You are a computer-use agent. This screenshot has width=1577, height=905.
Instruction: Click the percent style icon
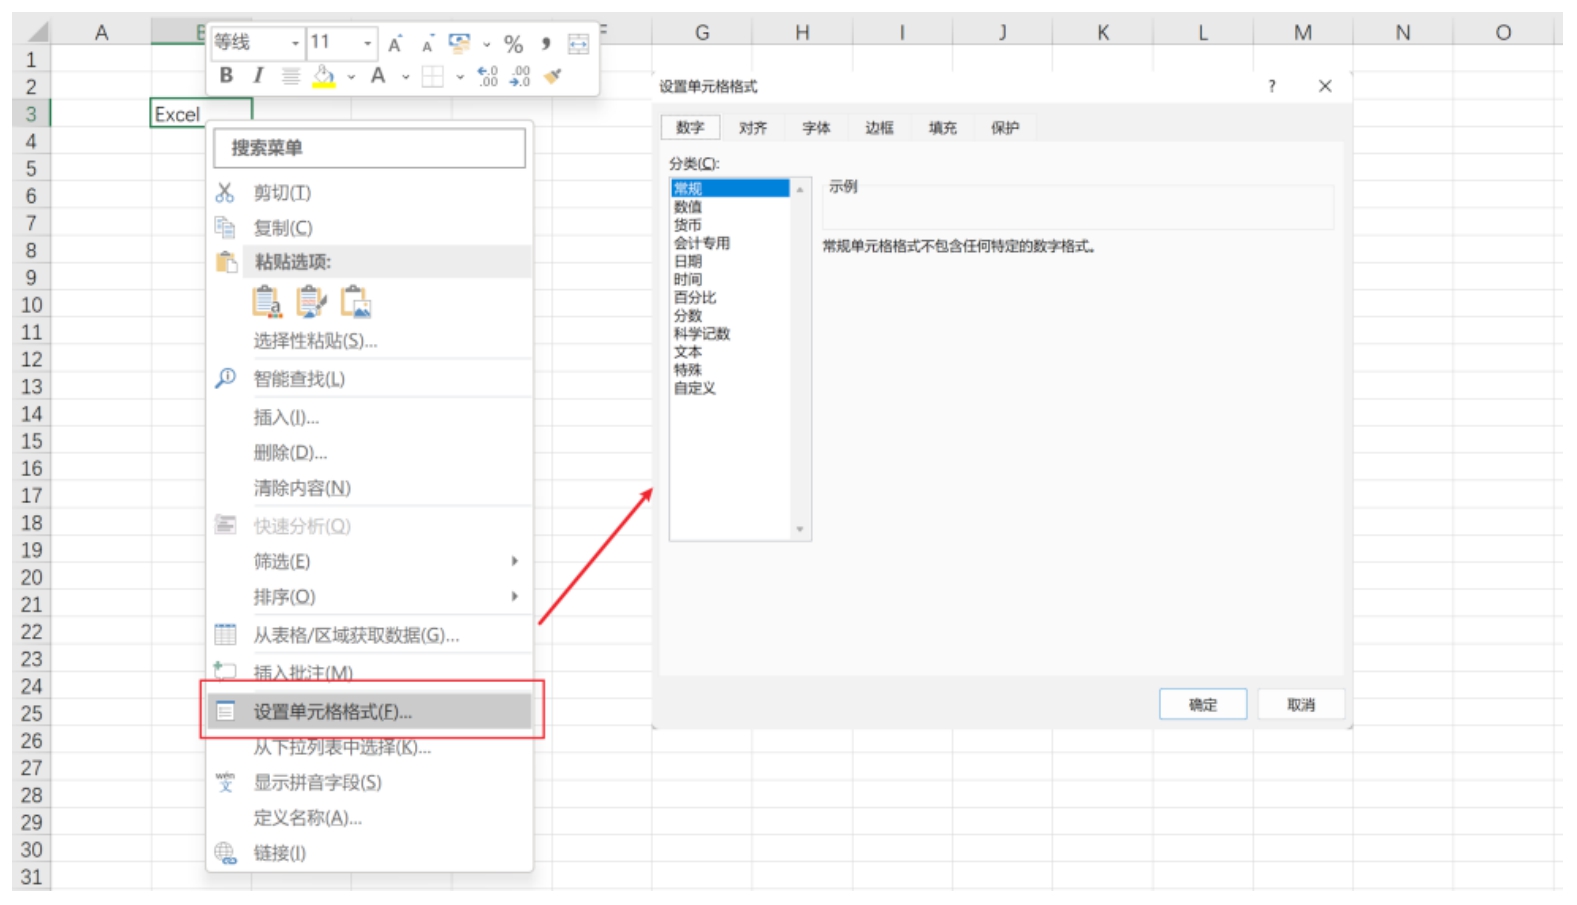click(x=513, y=44)
